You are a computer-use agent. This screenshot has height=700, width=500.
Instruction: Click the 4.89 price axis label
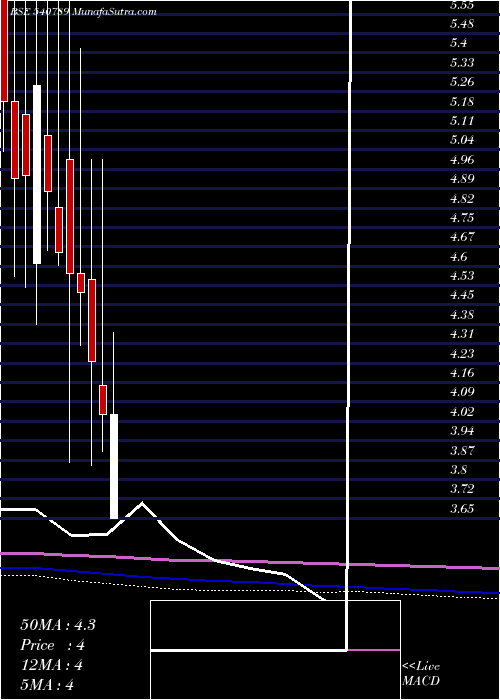(462, 179)
